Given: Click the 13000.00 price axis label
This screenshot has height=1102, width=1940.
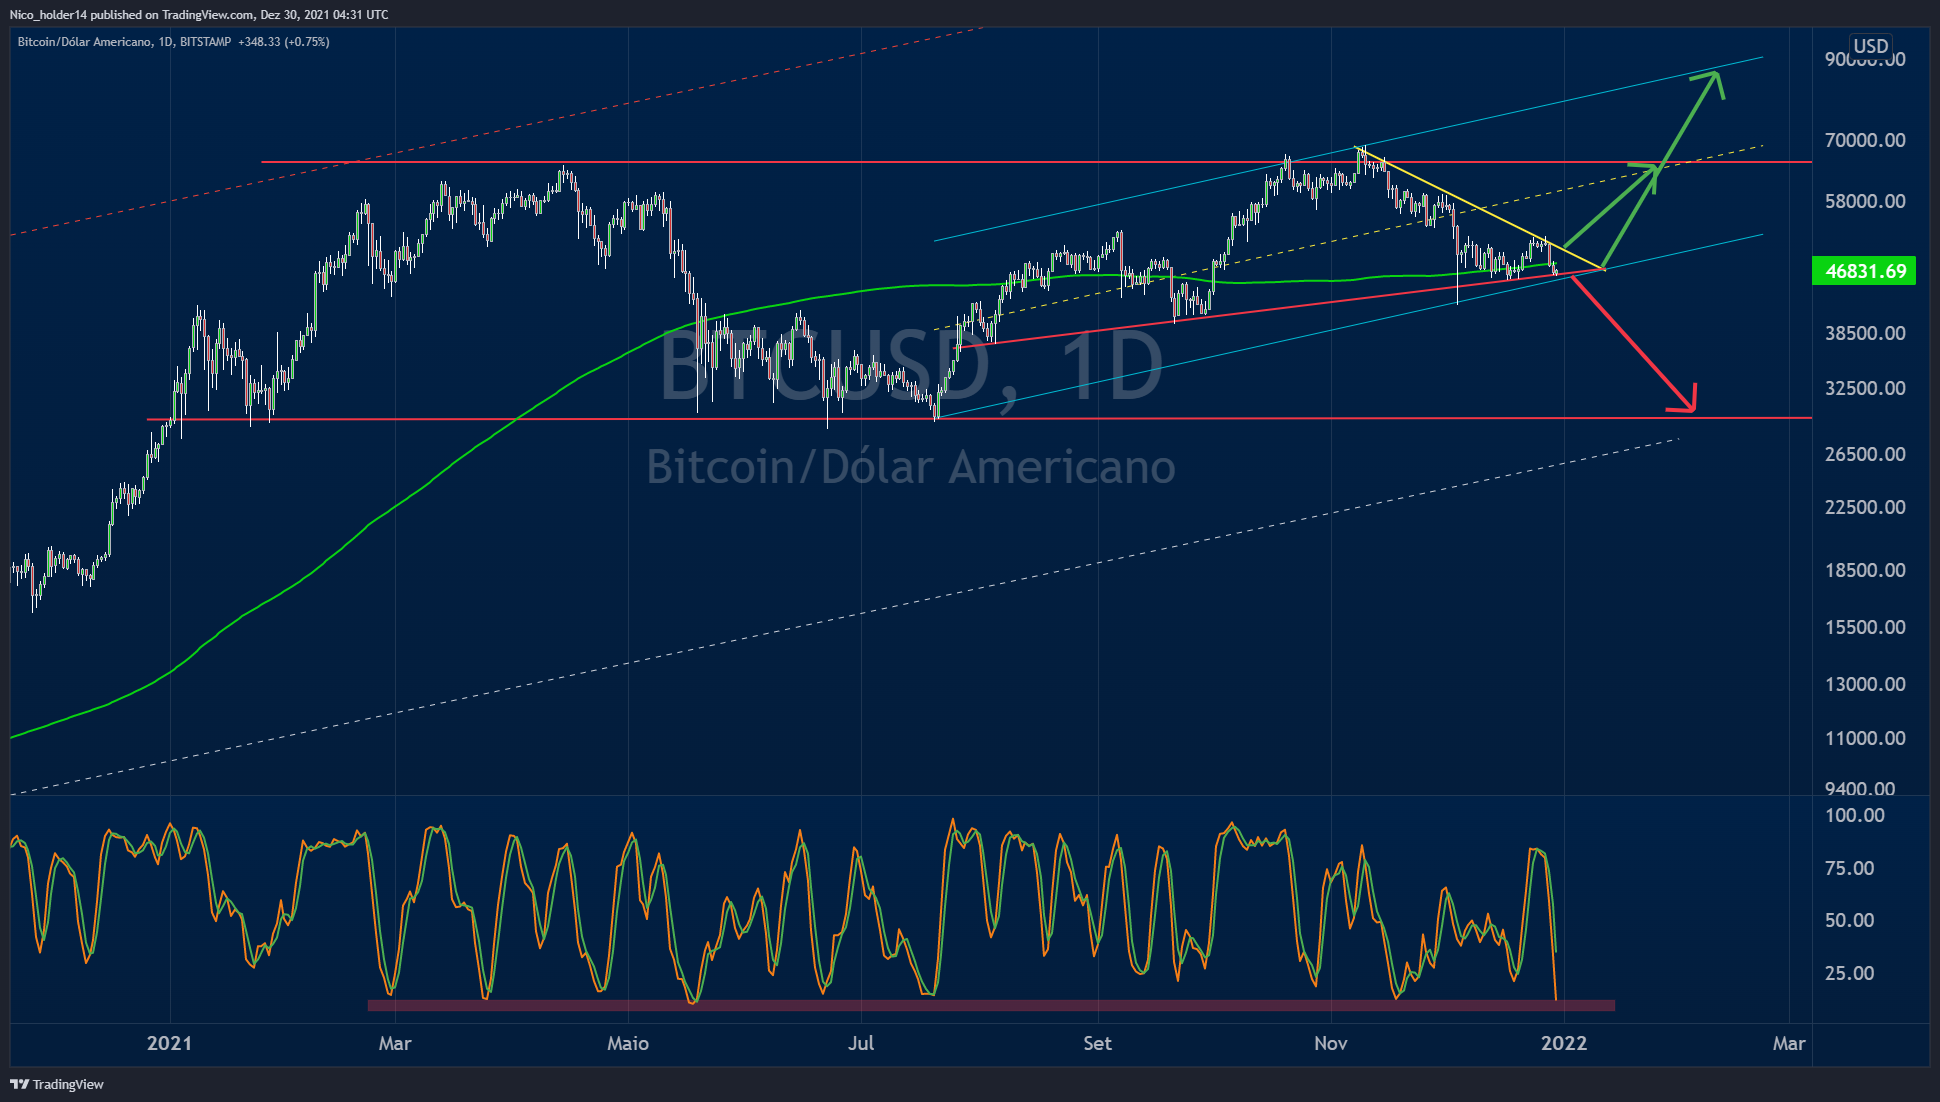Looking at the screenshot, I should [1865, 684].
